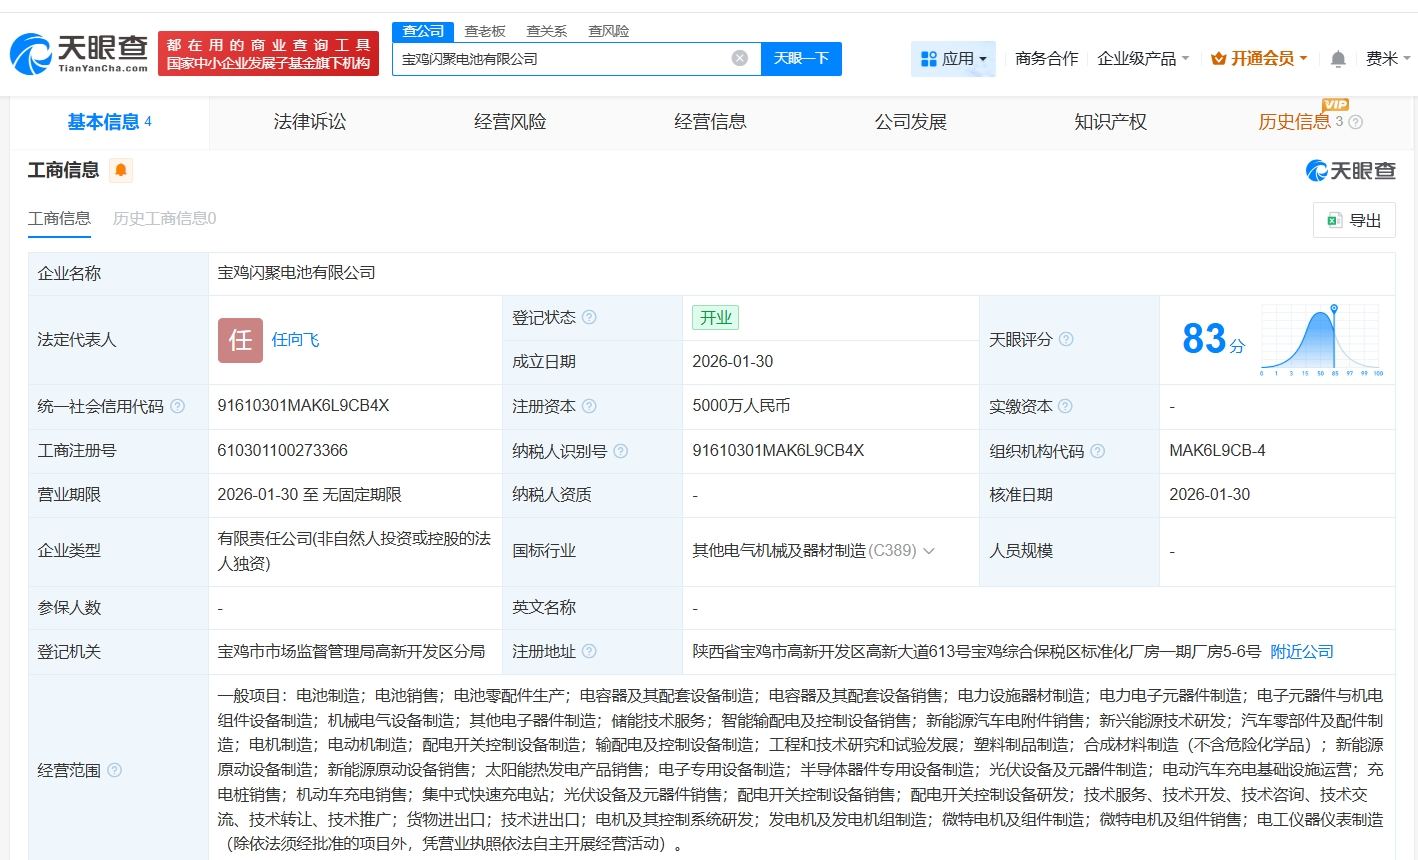Switch to the 法律诉讼 tab
This screenshot has width=1418, height=860.
[310, 122]
